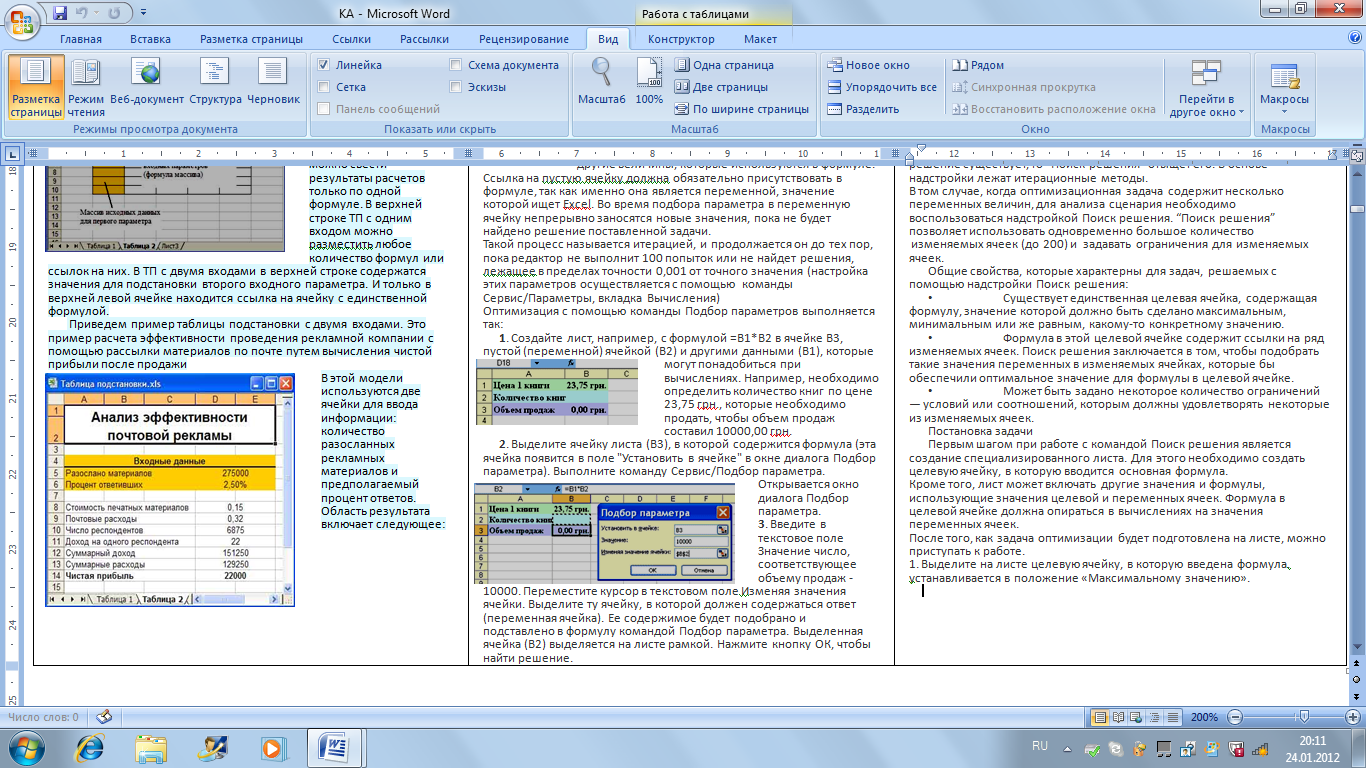
Task: Open the Рецензирование ribbon tab
Action: pyautogui.click(x=524, y=39)
